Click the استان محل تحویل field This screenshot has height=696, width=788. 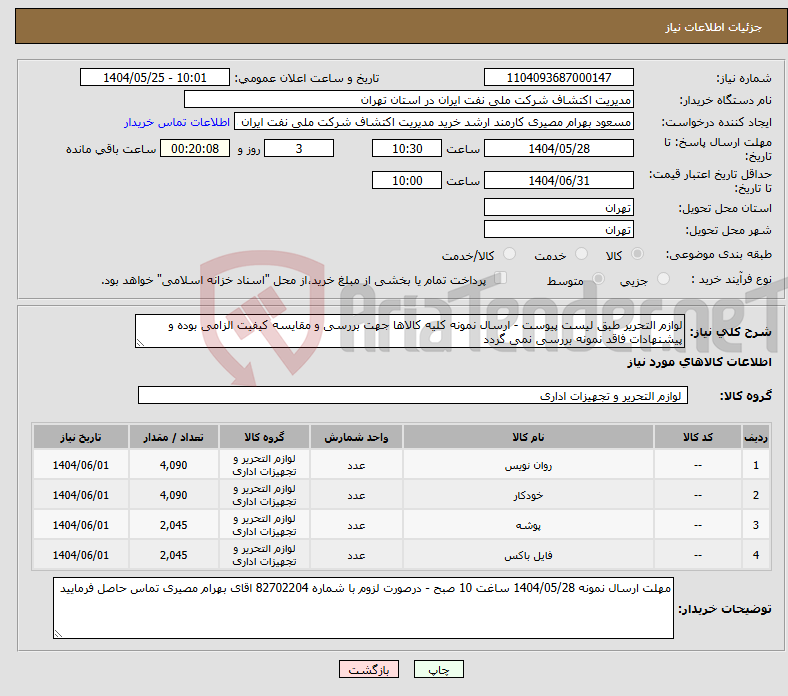coord(558,208)
